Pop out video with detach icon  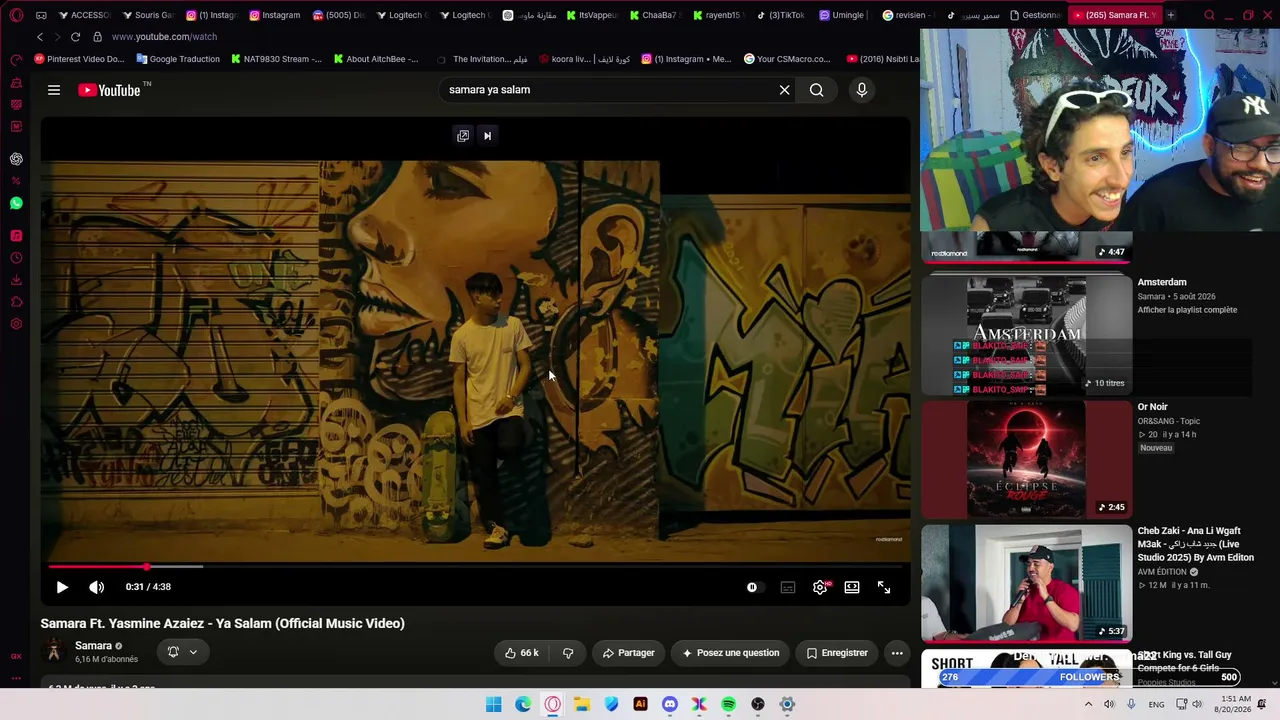point(463,136)
